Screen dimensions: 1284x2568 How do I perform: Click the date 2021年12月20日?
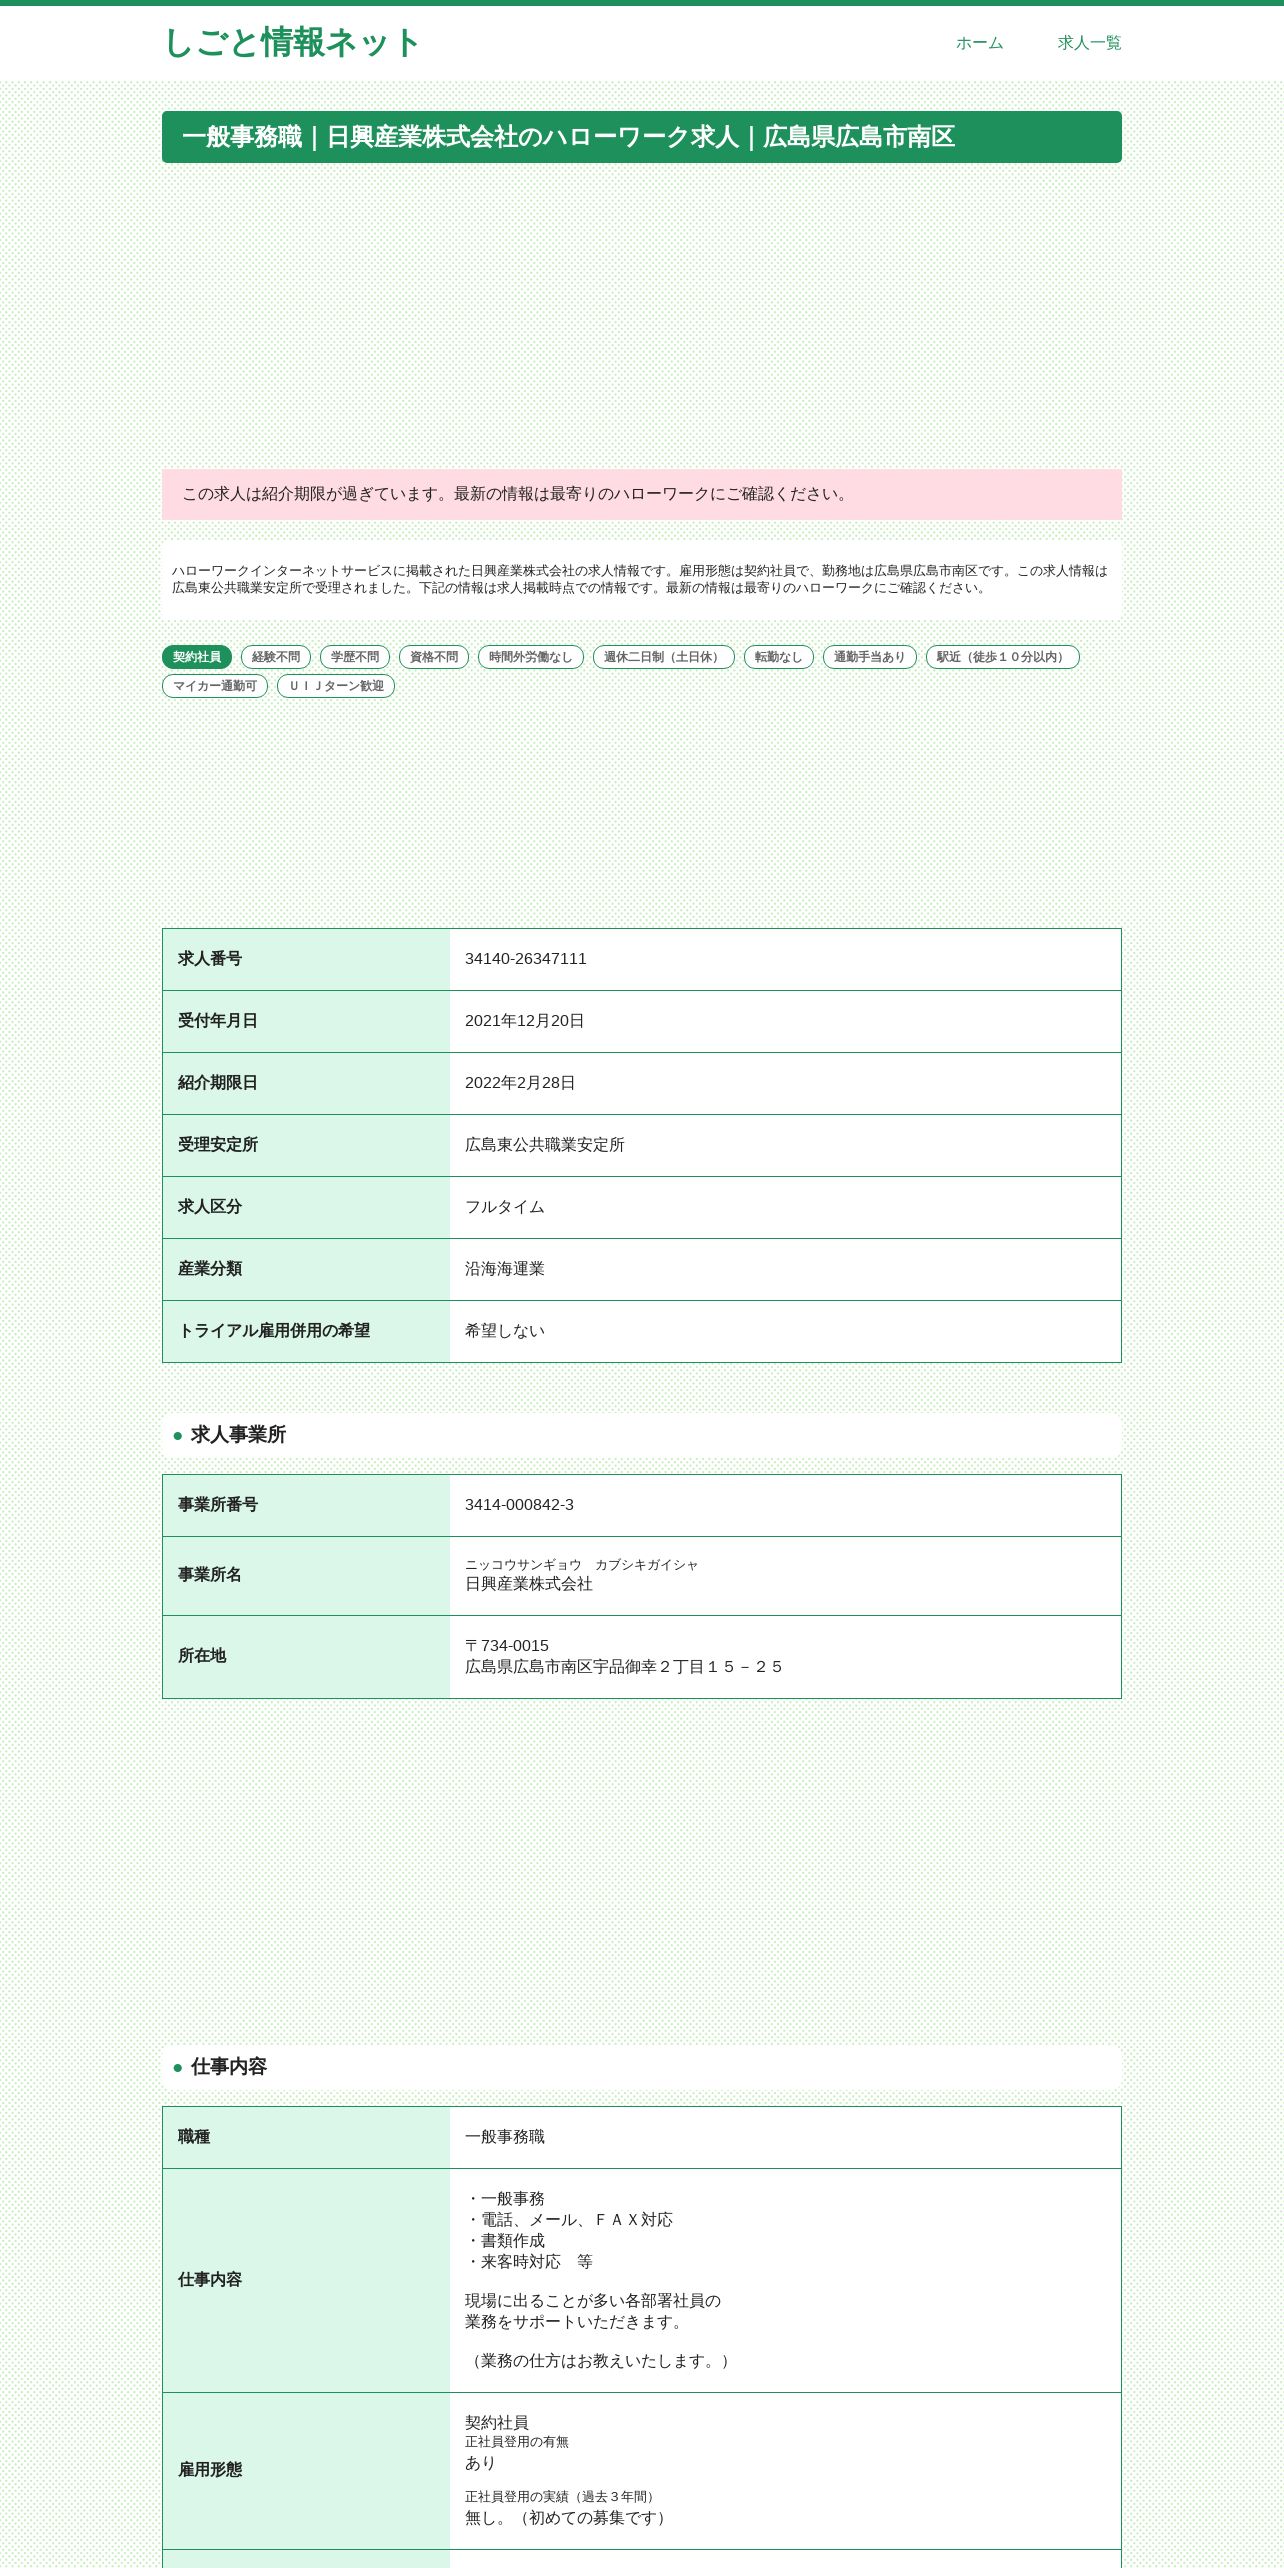pyautogui.click(x=525, y=1021)
